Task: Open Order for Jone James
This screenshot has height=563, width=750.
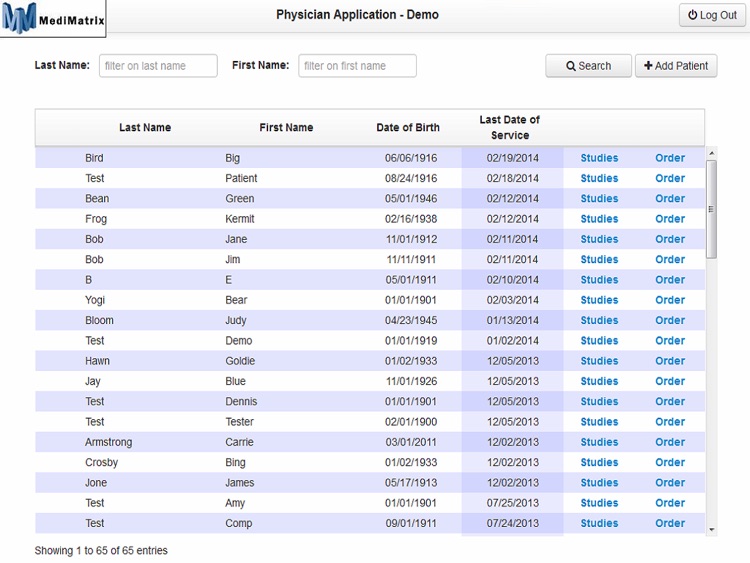Action: (670, 483)
